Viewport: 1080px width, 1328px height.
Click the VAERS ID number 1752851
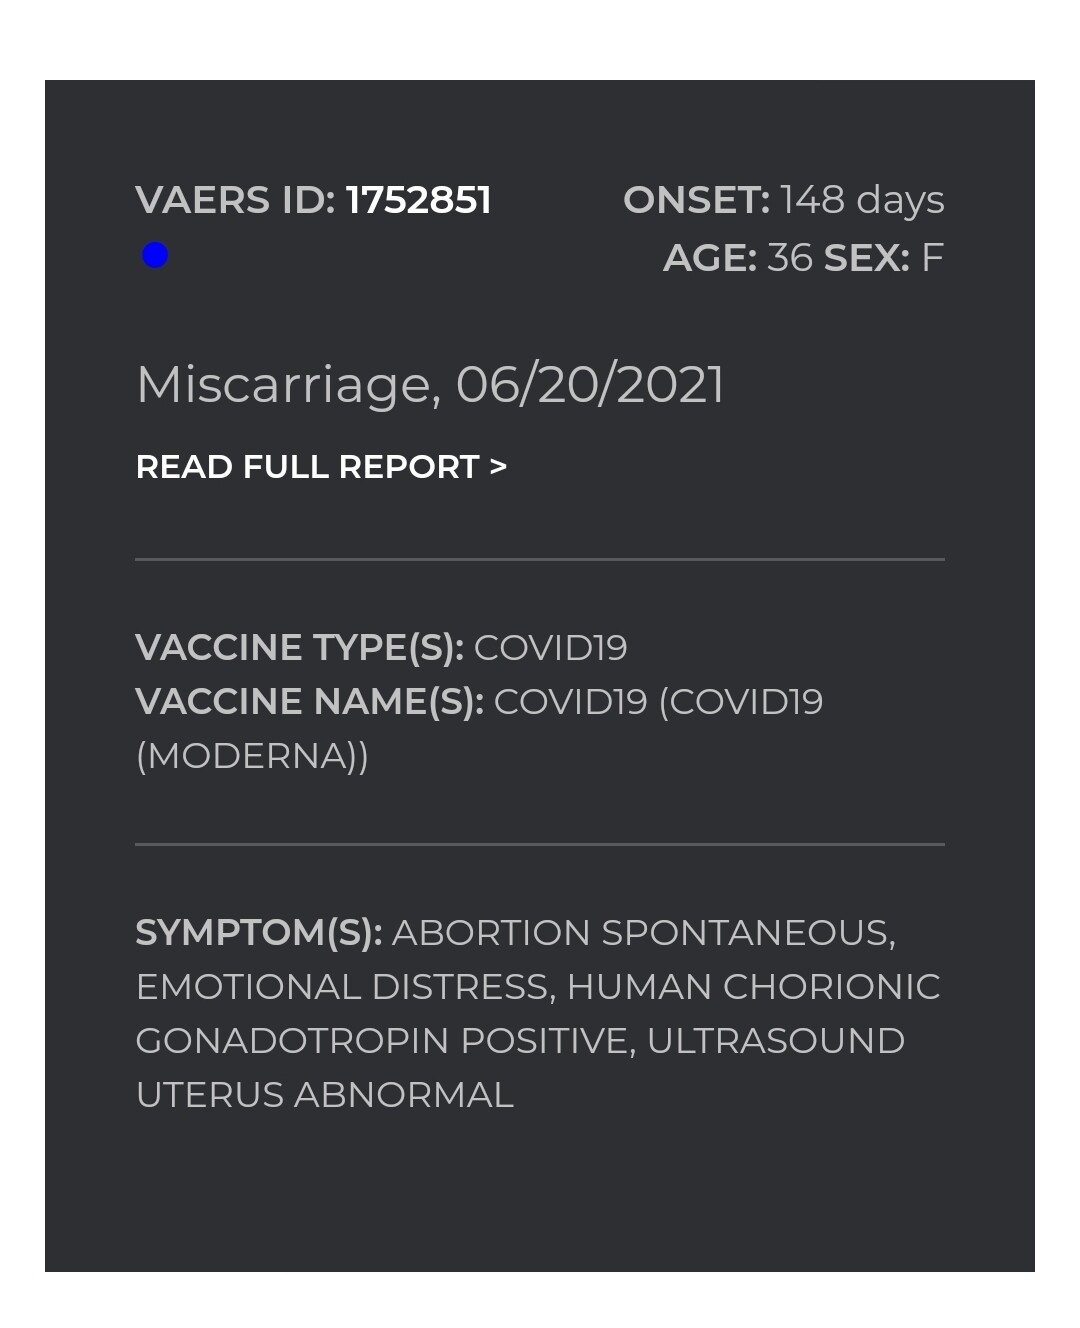pos(418,200)
